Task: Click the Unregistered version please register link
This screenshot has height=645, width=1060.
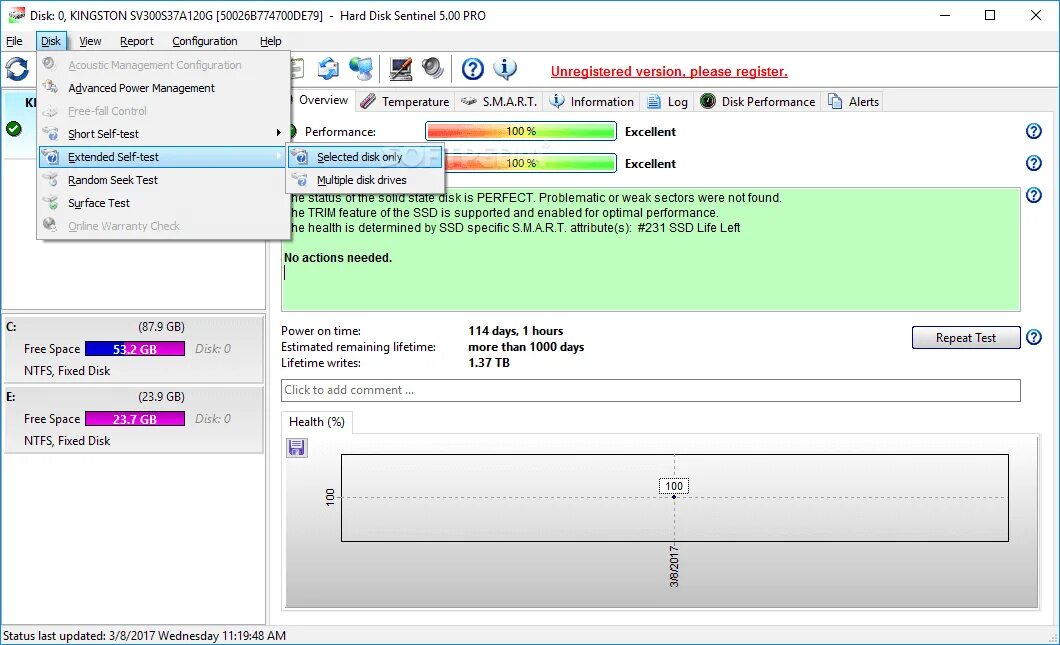Action: (669, 71)
